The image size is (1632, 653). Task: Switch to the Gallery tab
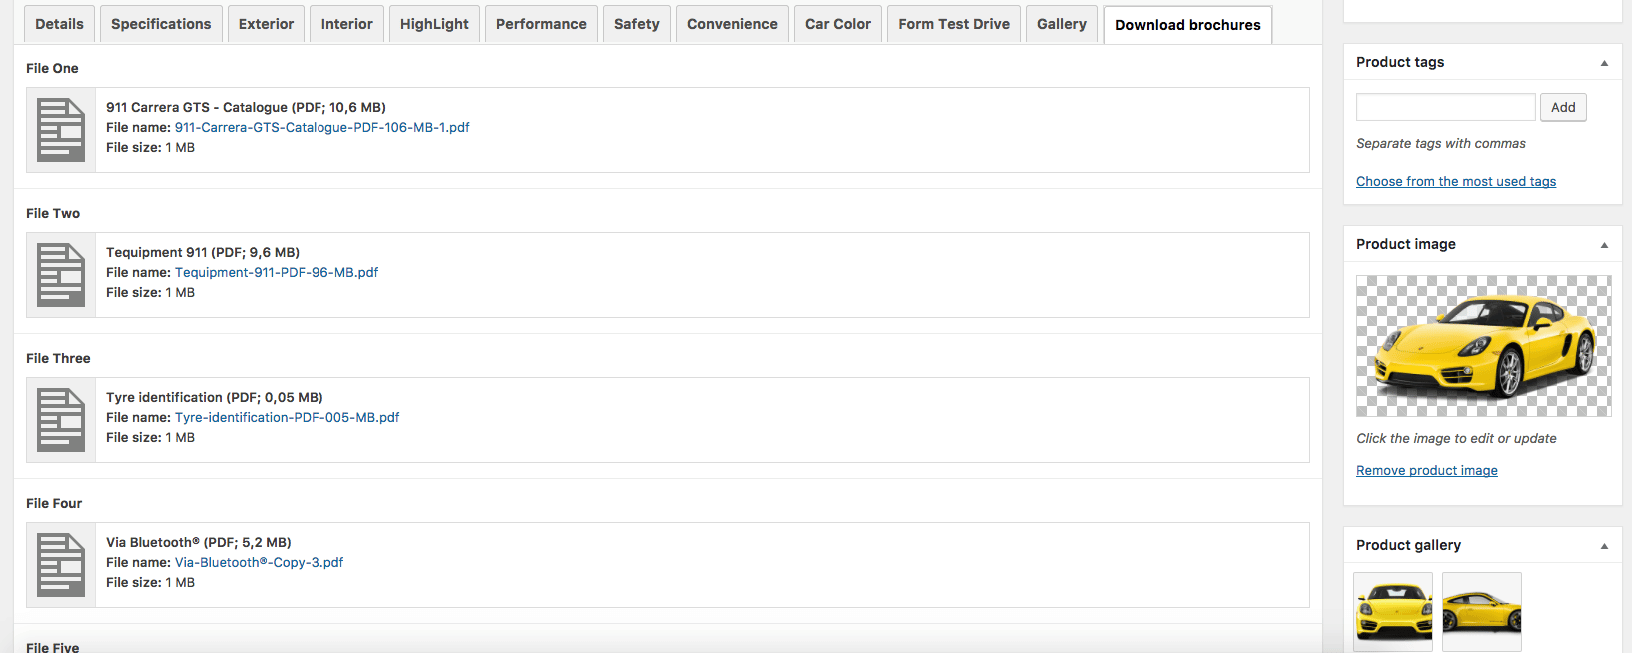pos(1062,24)
